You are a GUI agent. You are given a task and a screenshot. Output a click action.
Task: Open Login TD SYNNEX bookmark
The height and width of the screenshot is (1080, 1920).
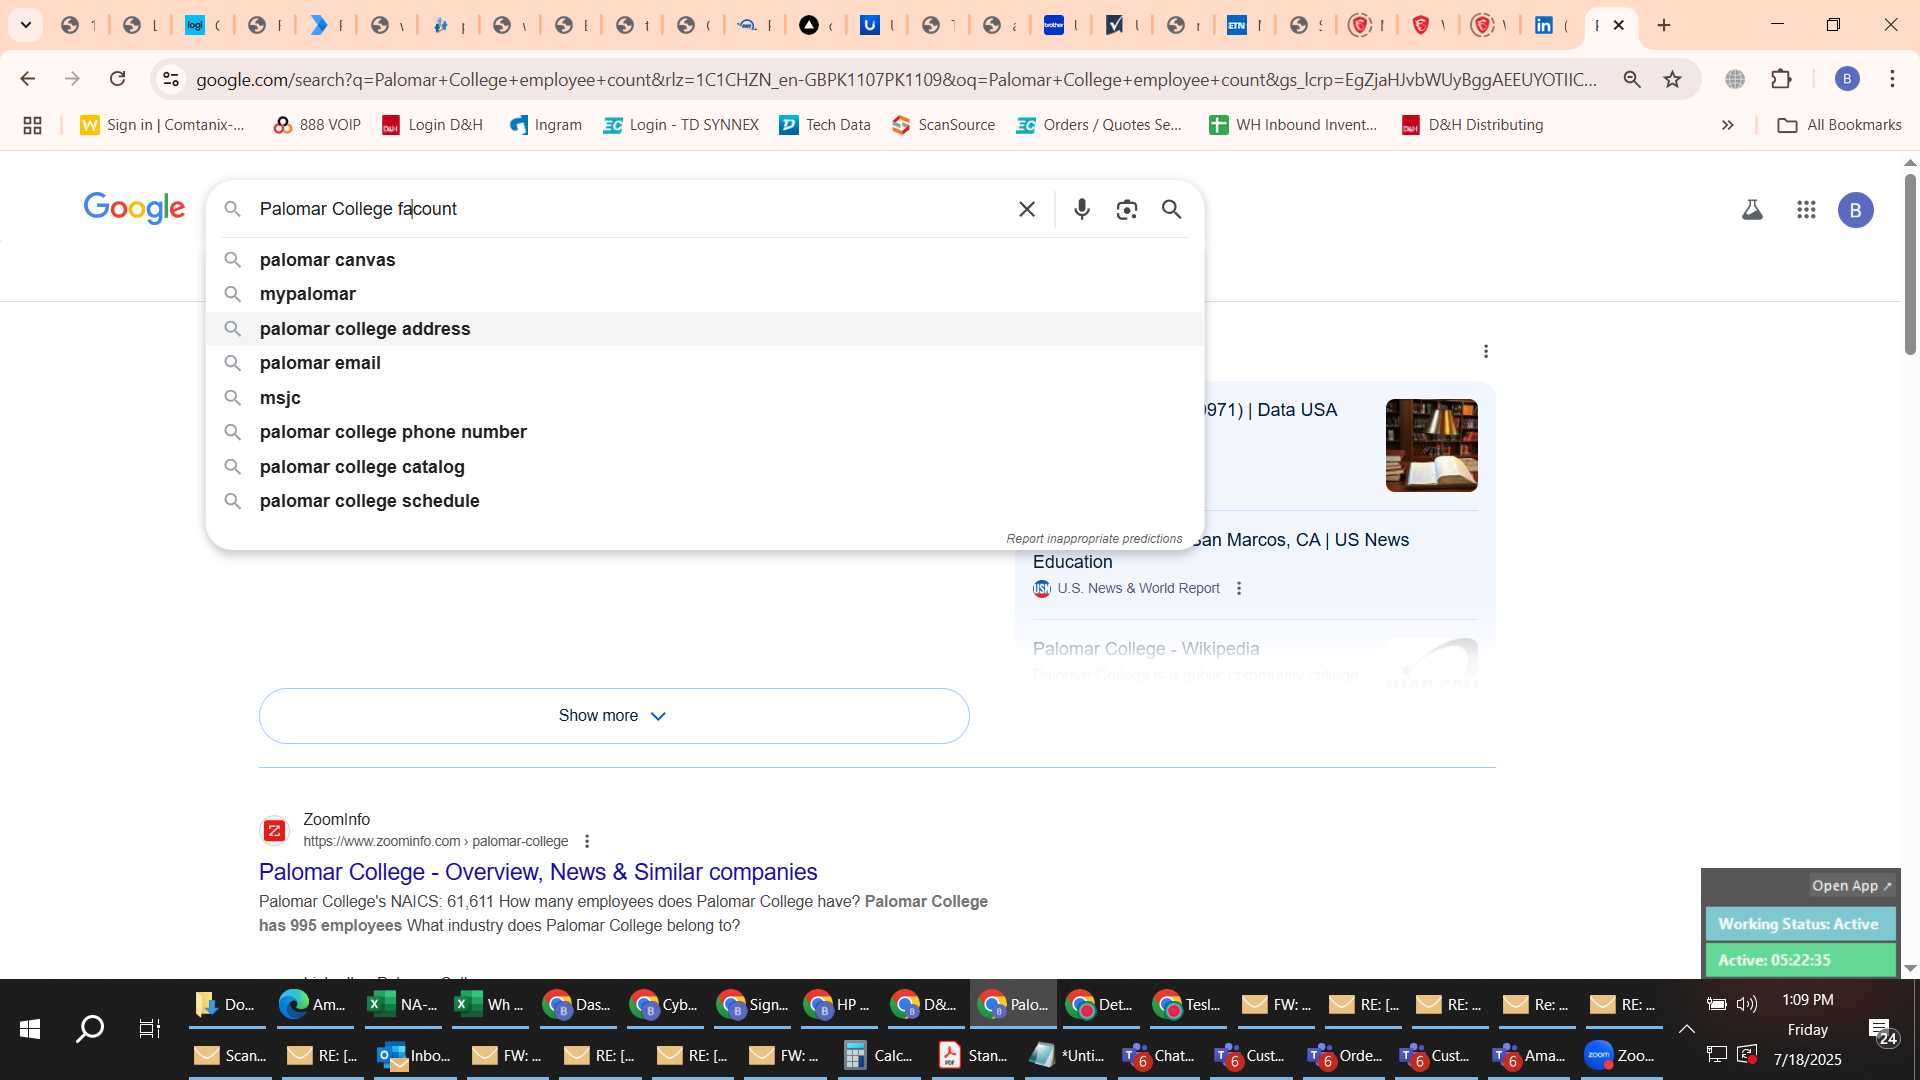tap(681, 125)
